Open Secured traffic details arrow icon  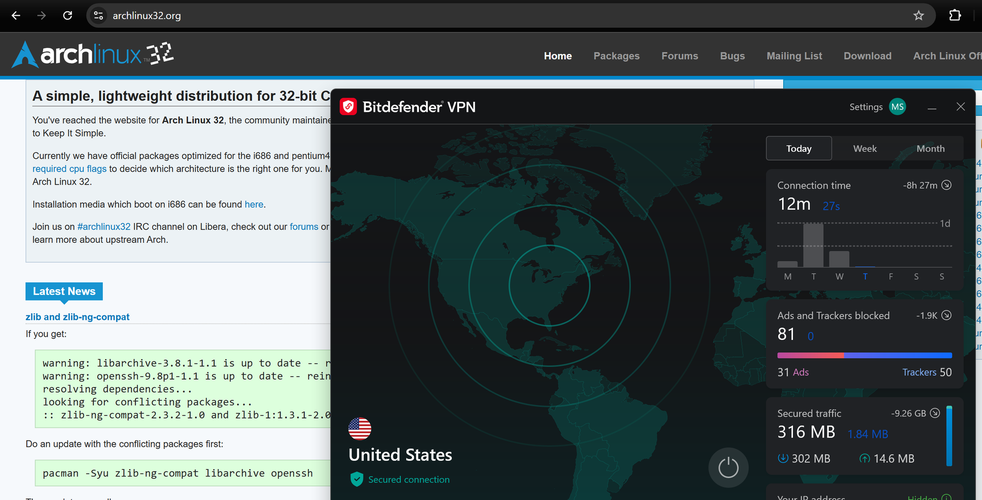tap(934, 413)
